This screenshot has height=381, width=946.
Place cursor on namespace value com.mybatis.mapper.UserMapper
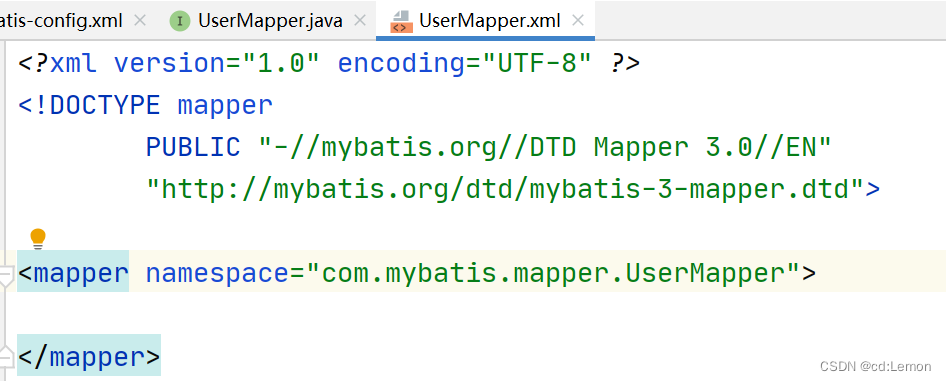[x=553, y=273]
